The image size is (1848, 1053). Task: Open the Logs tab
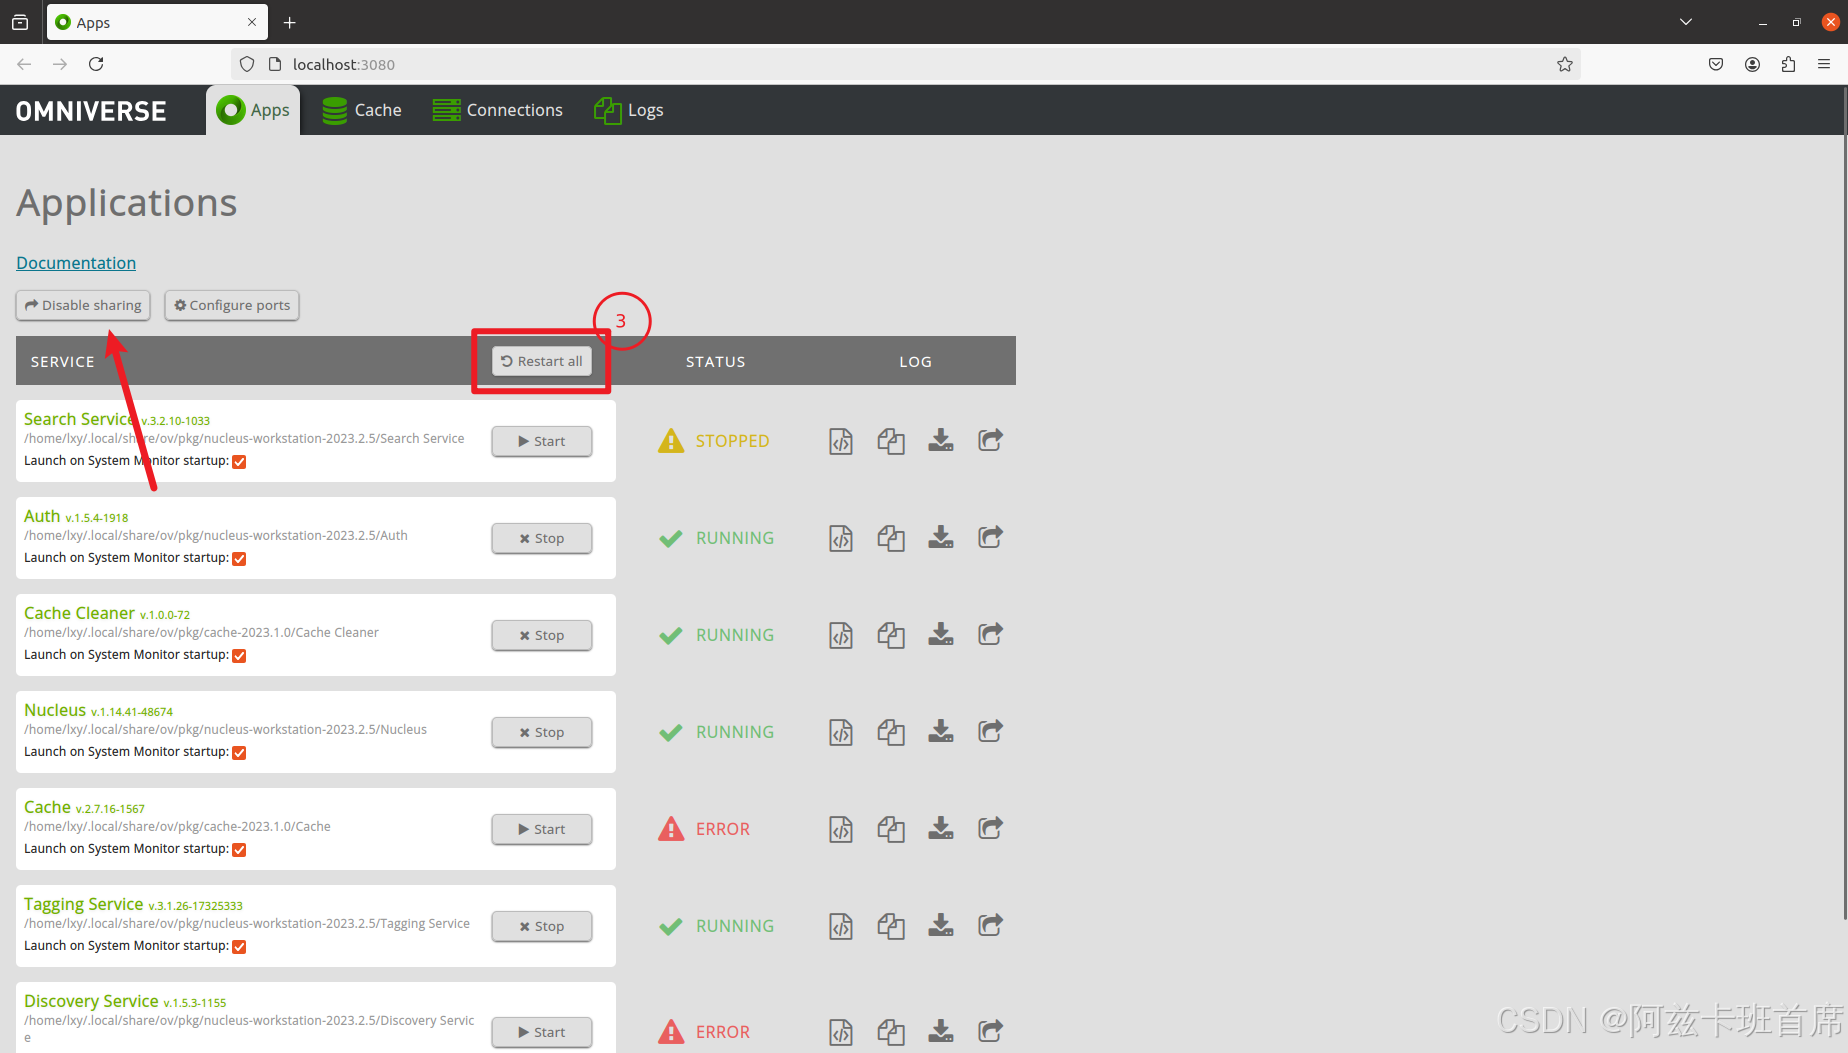[629, 110]
